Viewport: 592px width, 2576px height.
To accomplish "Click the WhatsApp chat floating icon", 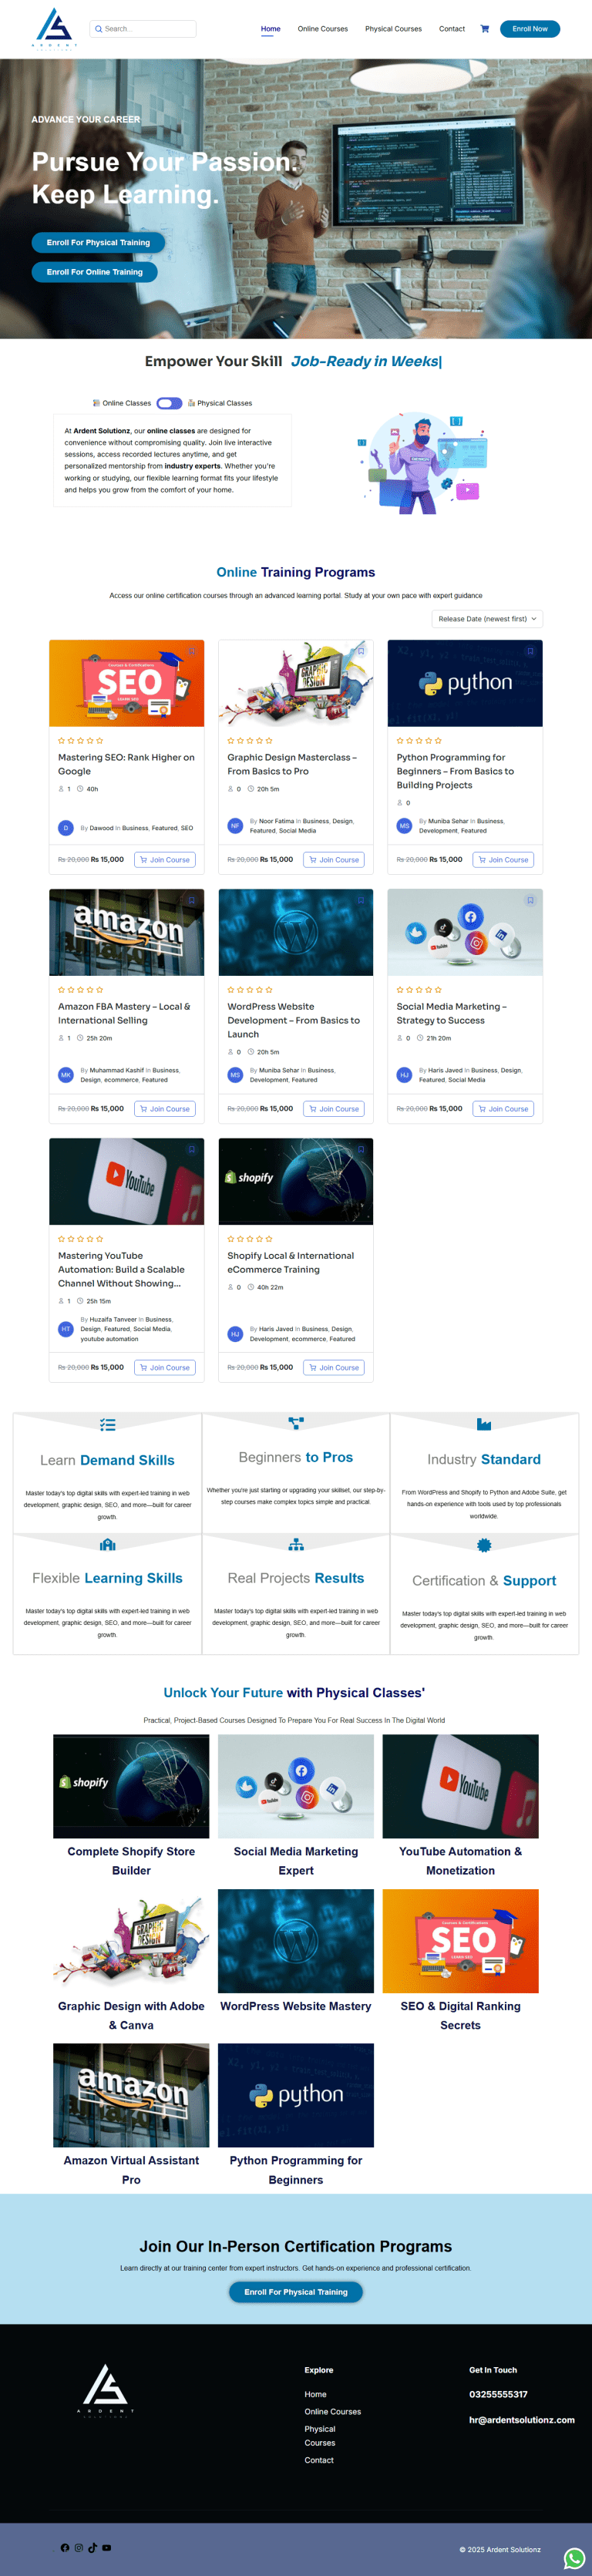I will click(x=574, y=2558).
